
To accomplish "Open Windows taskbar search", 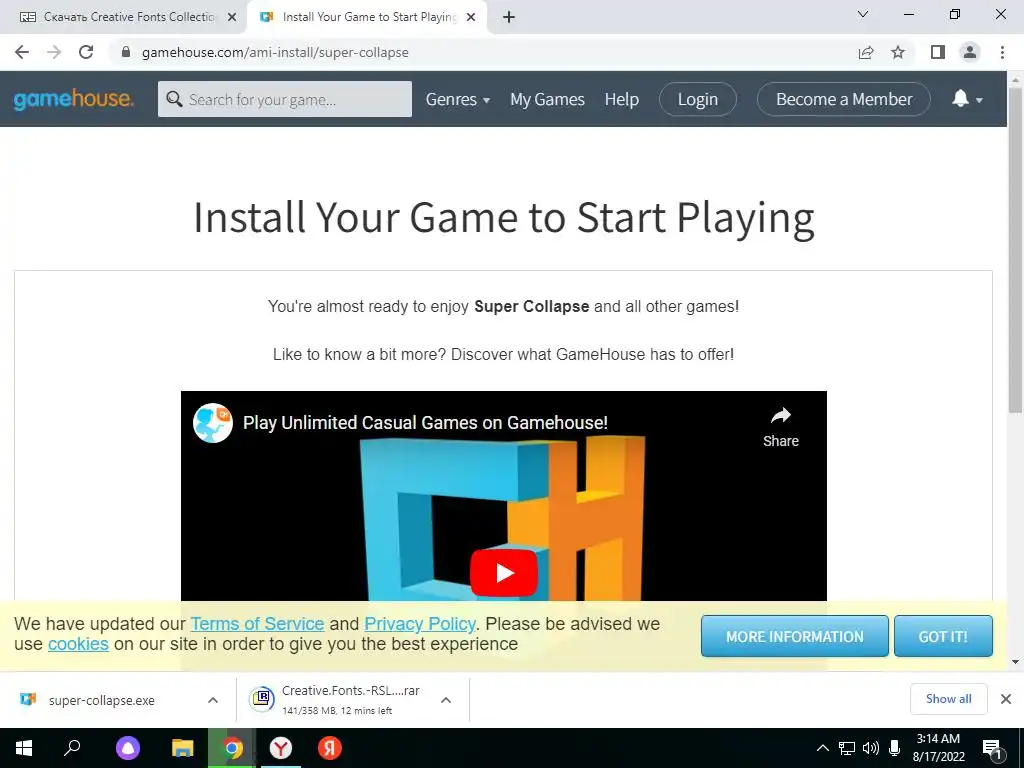I will pyautogui.click(x=72, y=748).
